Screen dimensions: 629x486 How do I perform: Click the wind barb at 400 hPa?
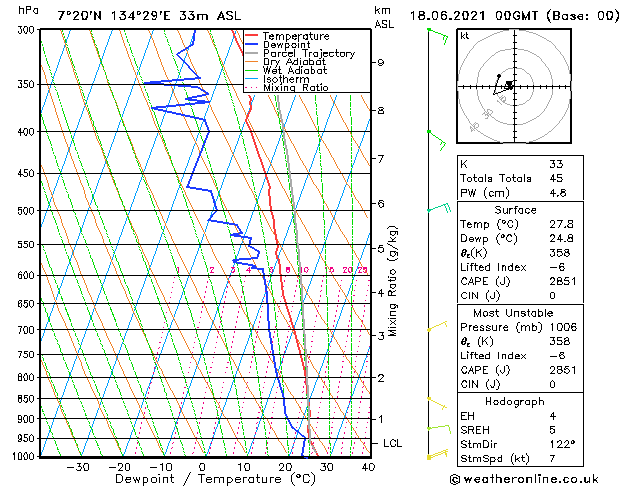pyautogui.click(x=436, y=137)
